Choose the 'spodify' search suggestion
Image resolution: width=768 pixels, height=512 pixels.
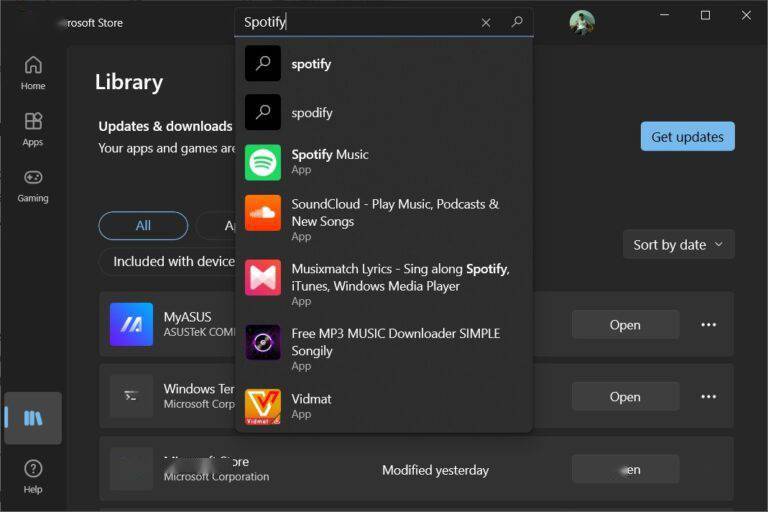pyautogui.click(x=384, y=113)
